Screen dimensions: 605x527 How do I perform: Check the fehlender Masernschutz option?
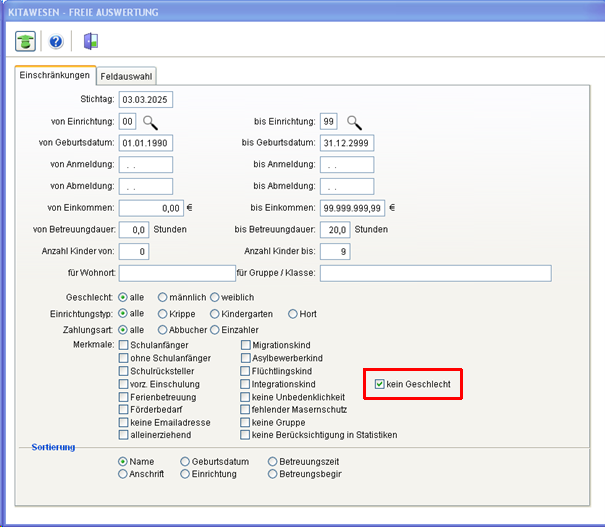coord(246,410)
